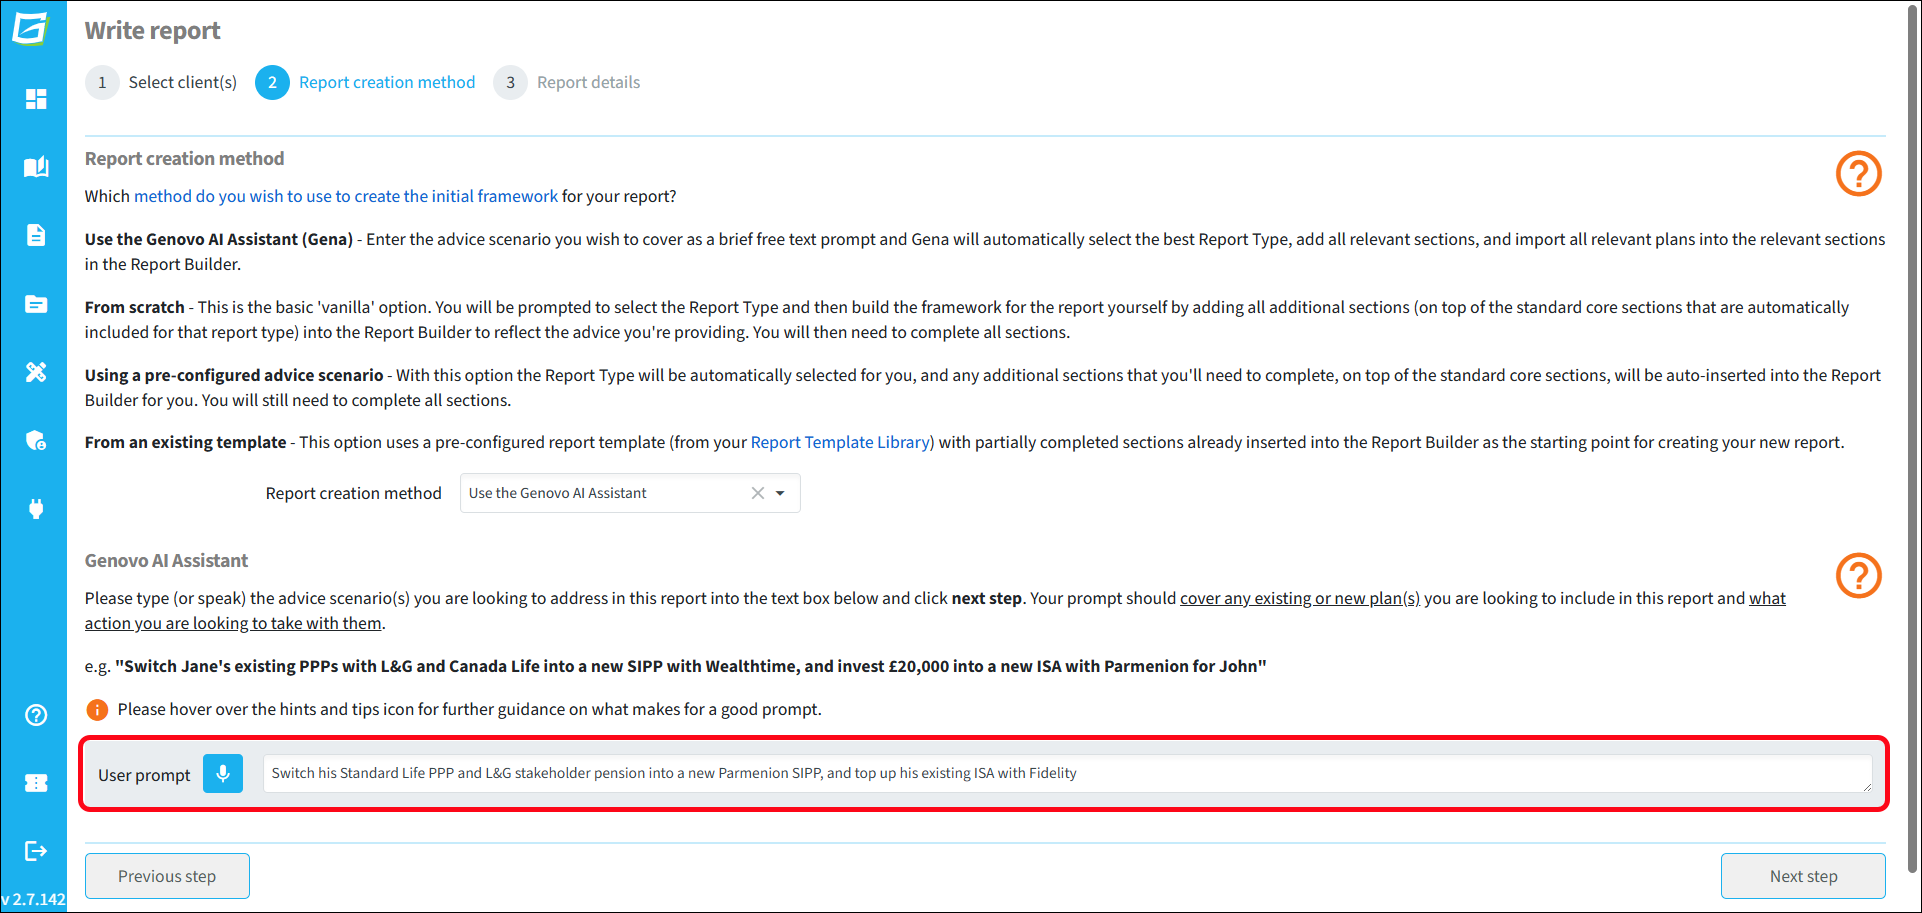The height and width of the screenshot is (913, 1922).
Task: Click the Next step button
Action: click(x=1803, y=876)
